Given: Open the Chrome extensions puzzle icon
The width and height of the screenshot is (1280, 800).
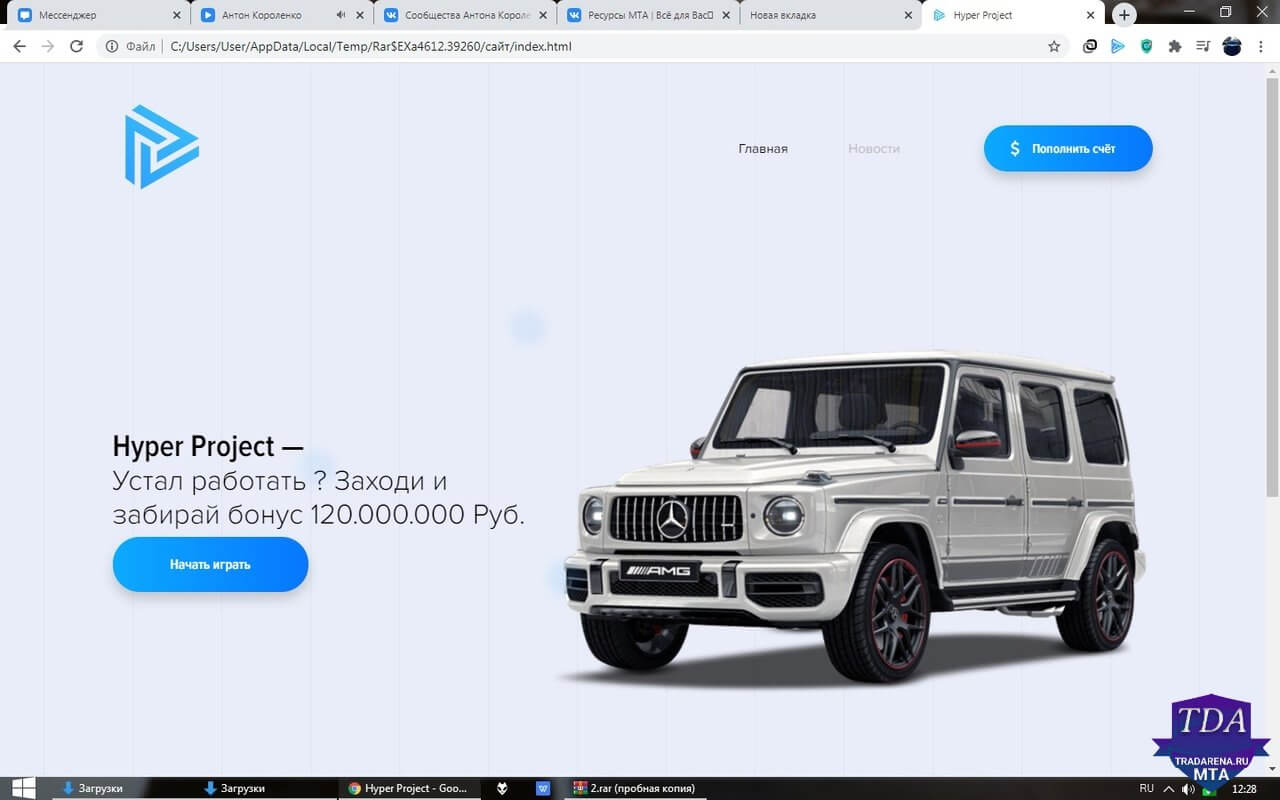Looking at the screenshot, I should pos(1175,46).
